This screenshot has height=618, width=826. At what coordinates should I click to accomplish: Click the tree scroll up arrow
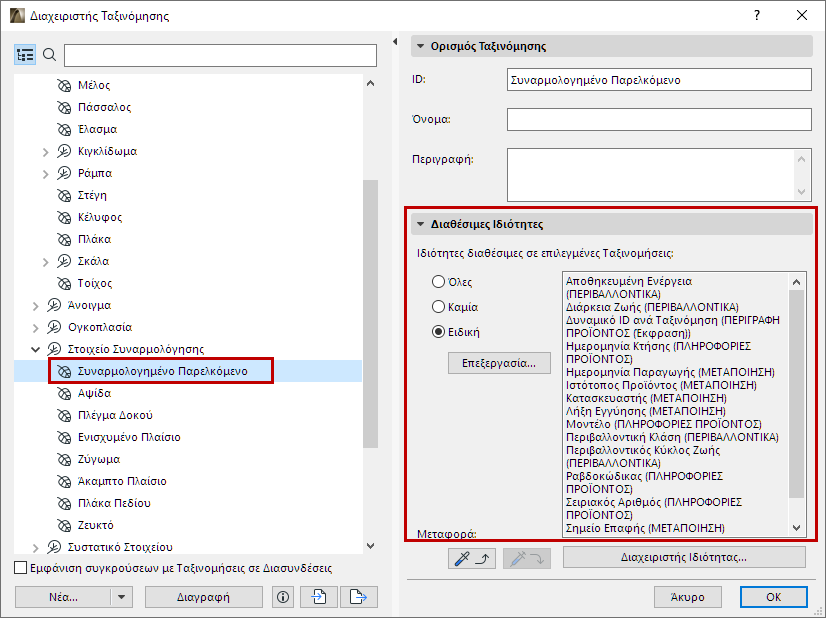[x=370, y=83]
